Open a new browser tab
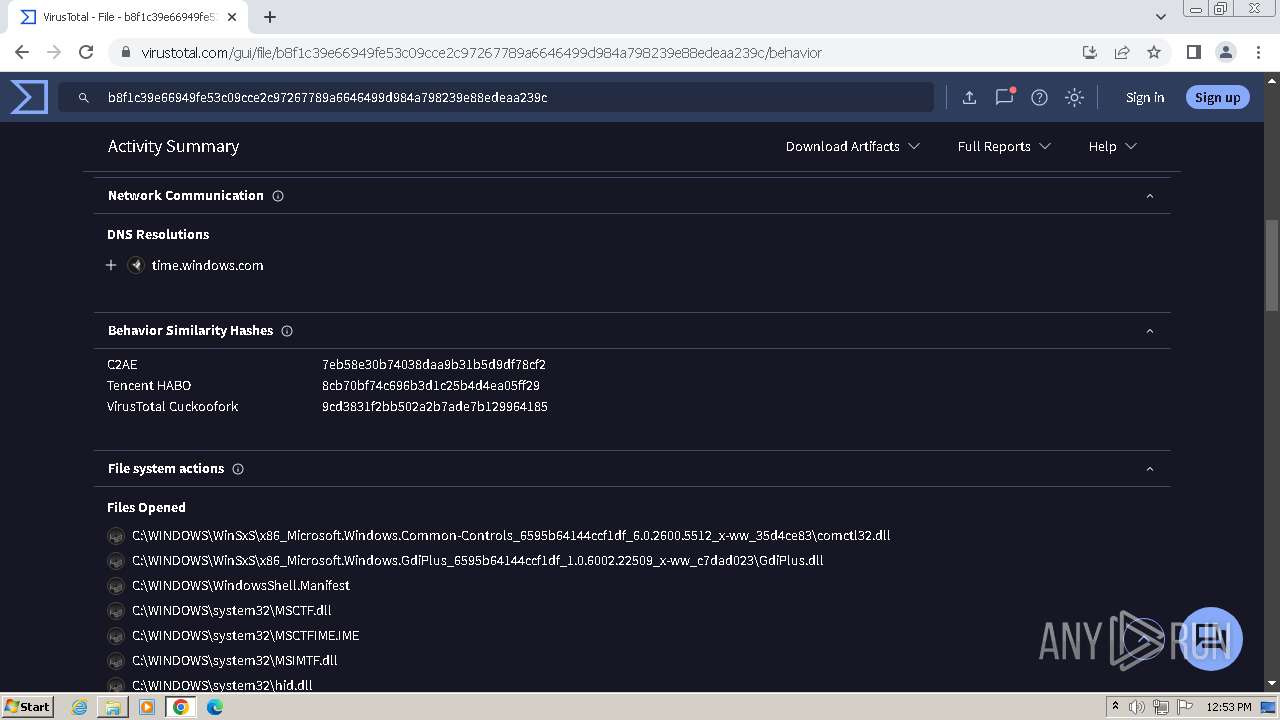Image resolution: width=1280 pixels, height=720 pixels. click(x=270, y=17)
